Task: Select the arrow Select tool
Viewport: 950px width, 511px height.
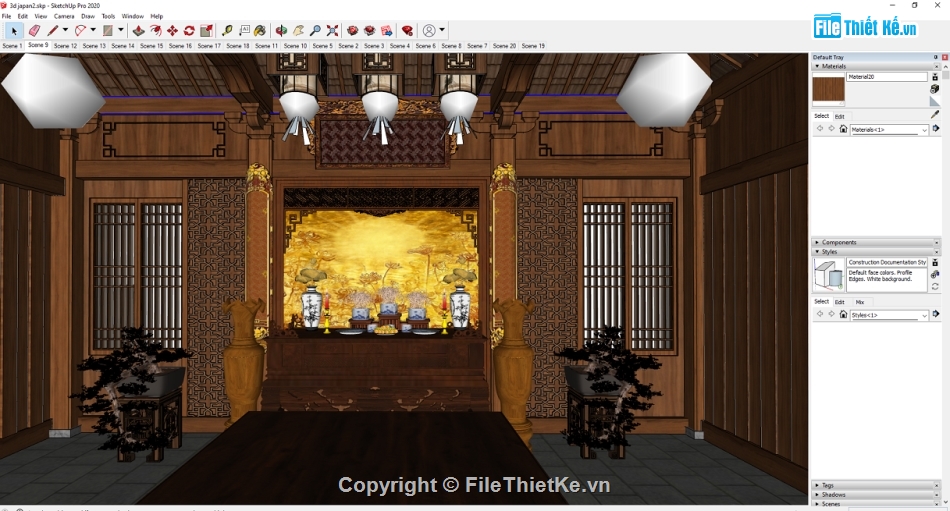Action: (x=15, y=30)
